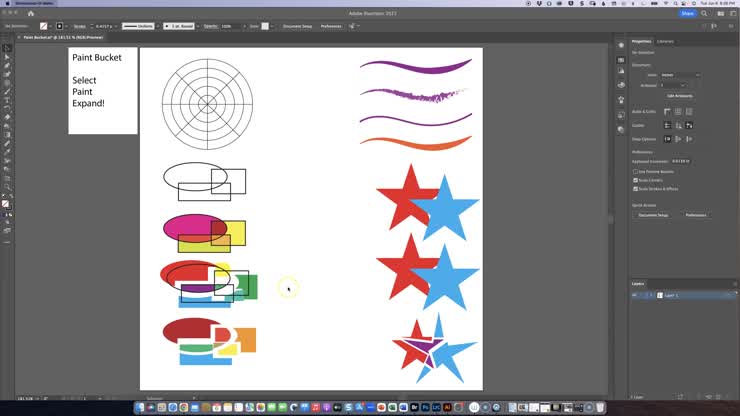Open the search icon beside Share
Screen dimensions: 740x416
tap(704, 14)
